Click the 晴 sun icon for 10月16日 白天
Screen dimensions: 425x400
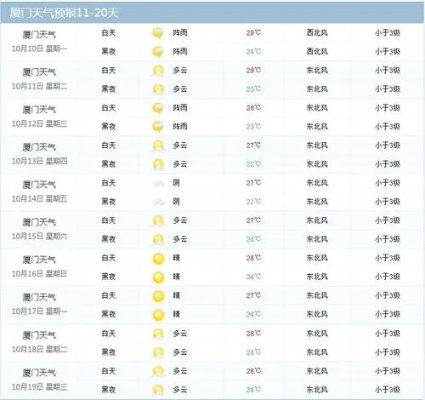(158, 259)
